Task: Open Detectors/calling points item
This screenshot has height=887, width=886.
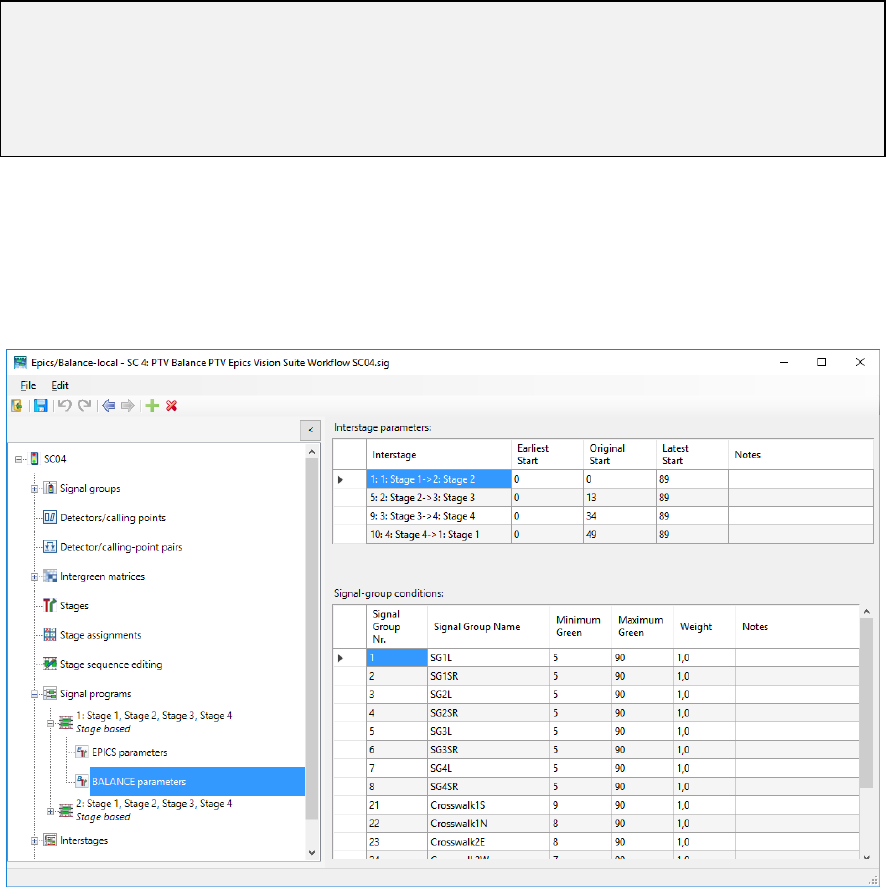Action: click(112, 518)
